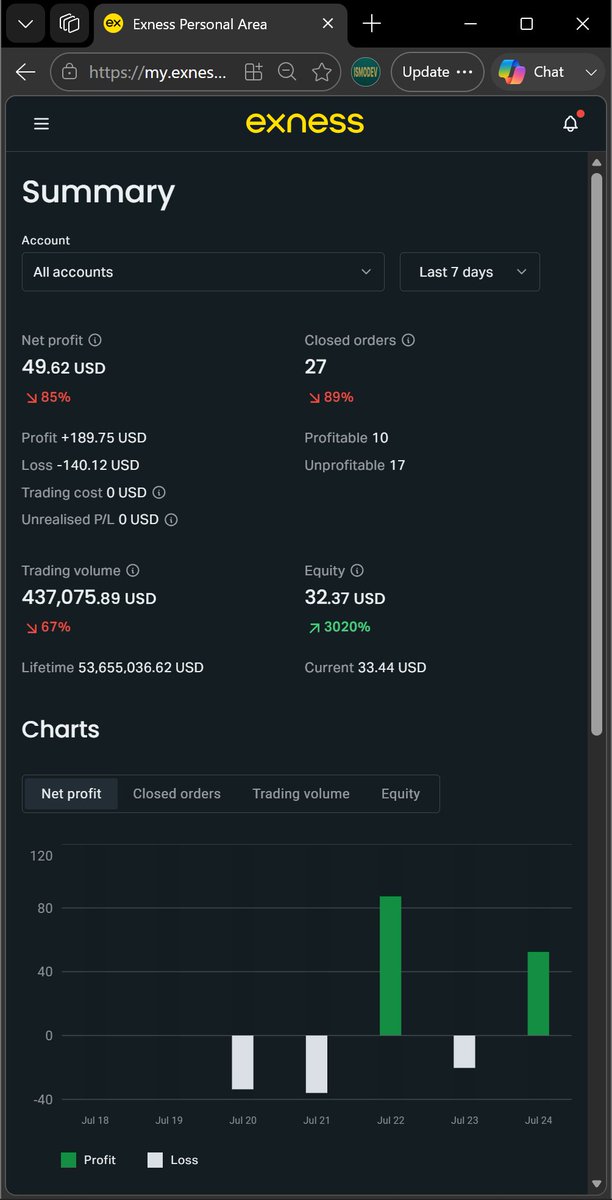The width and height of the screenshot is (612, 1200).
Task: Click the zoom out magnifier icon
Action: [x=287, y=72]
